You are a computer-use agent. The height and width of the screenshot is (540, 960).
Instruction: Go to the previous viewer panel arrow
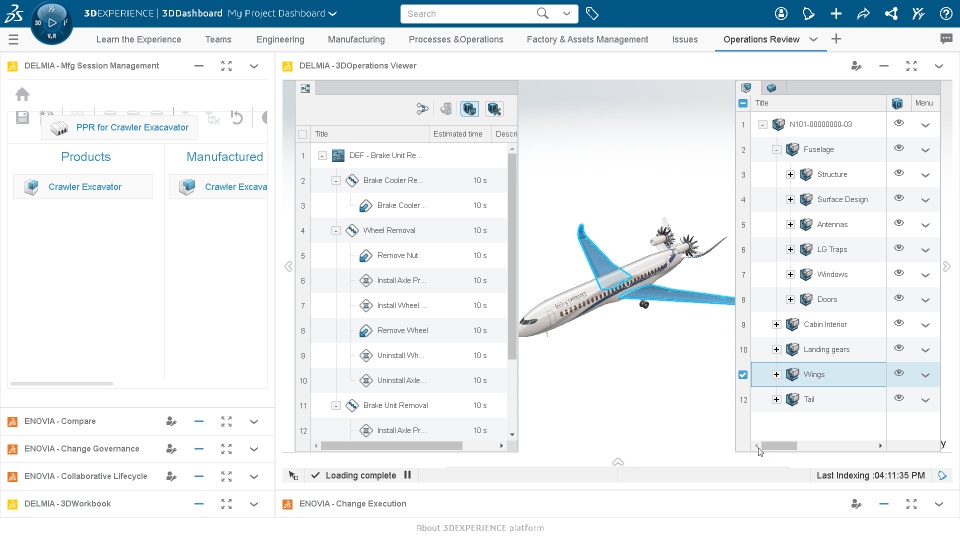coord(288,266)
